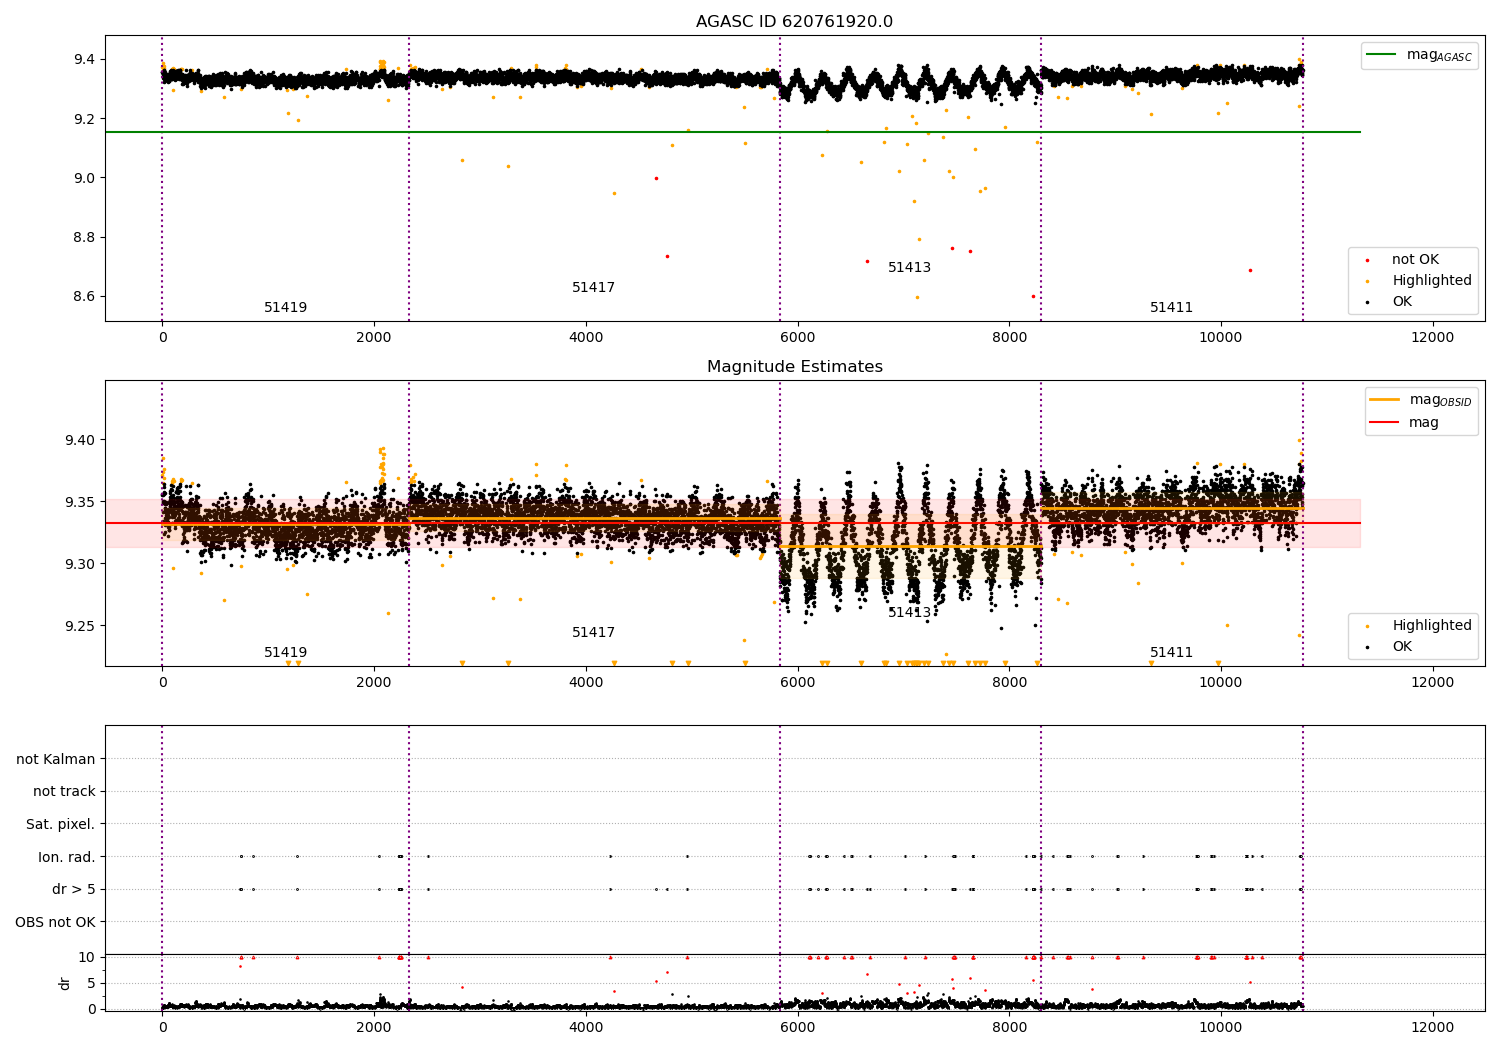Click obsid label 51417 in the top plot
This screenshot has height=1050, width=1500.
[x=593, y=288]
